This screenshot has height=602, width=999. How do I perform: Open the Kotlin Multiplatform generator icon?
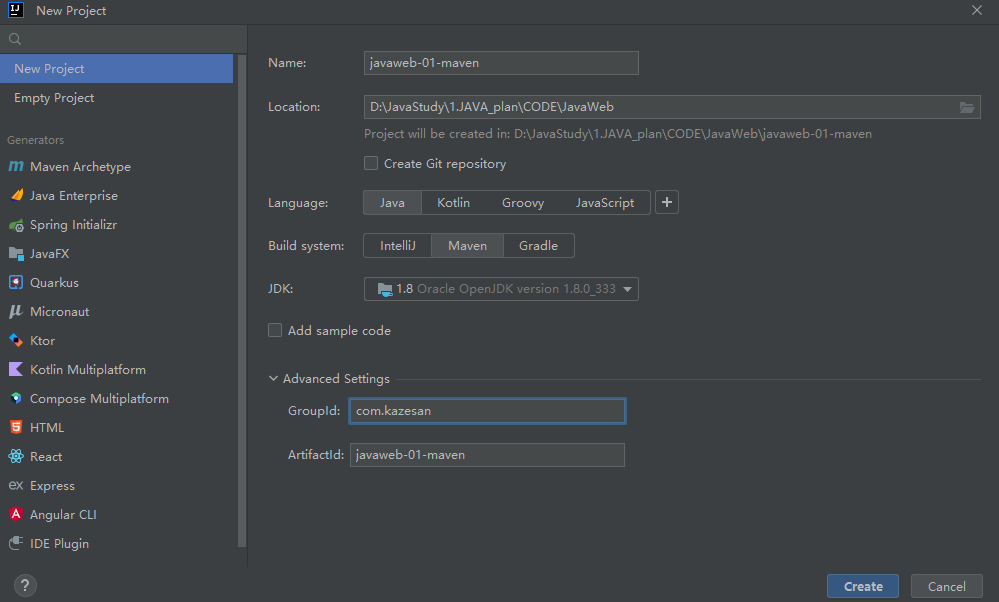[16, 370]
